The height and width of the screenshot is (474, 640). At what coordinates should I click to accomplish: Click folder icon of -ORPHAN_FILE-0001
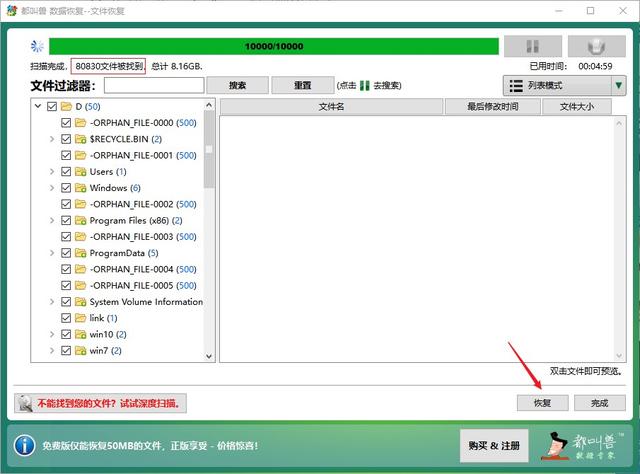click(x=80, y=155)
